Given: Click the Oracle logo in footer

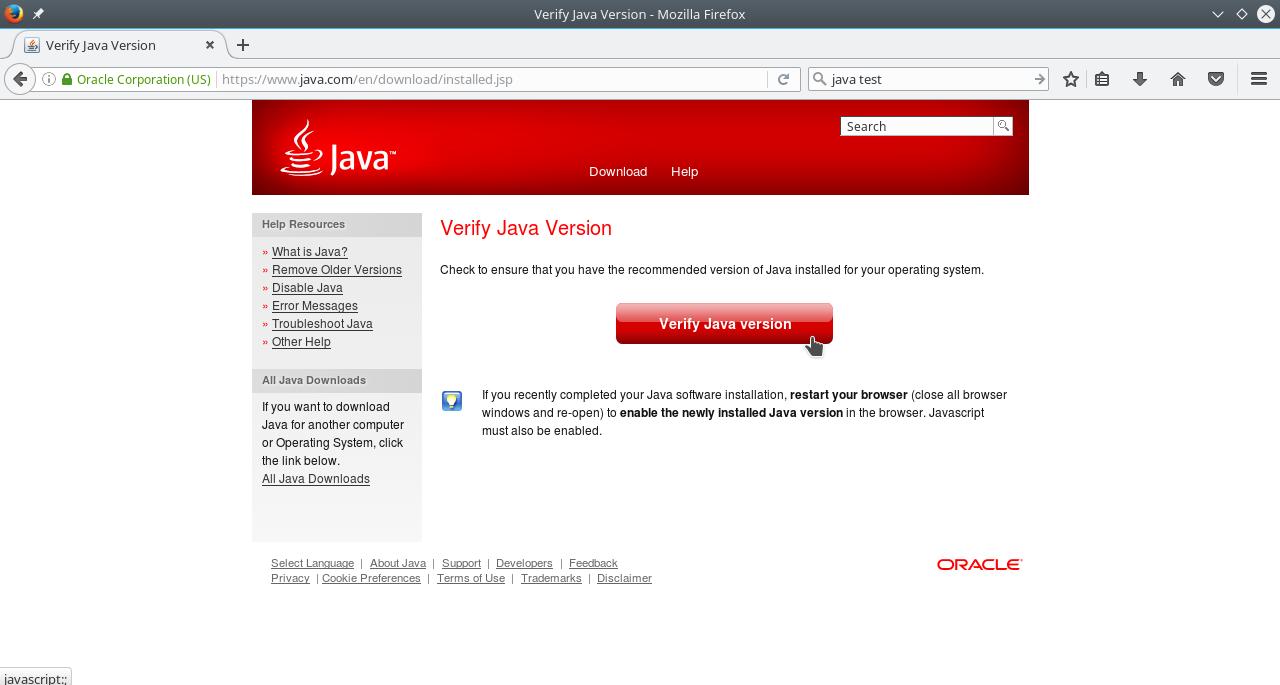Looking at the screenshot, I should click(x=979, y=565).
